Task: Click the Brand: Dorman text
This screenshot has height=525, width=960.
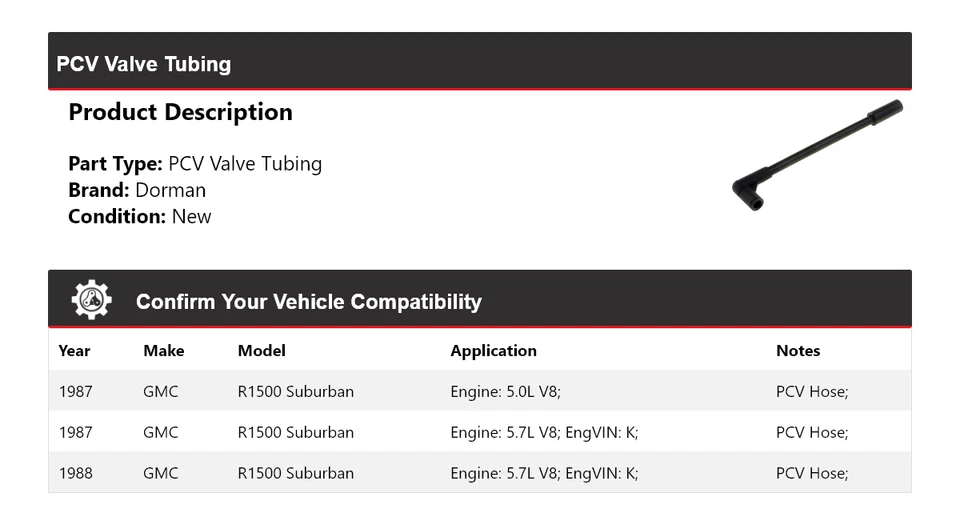Action: tap(137, 190)
